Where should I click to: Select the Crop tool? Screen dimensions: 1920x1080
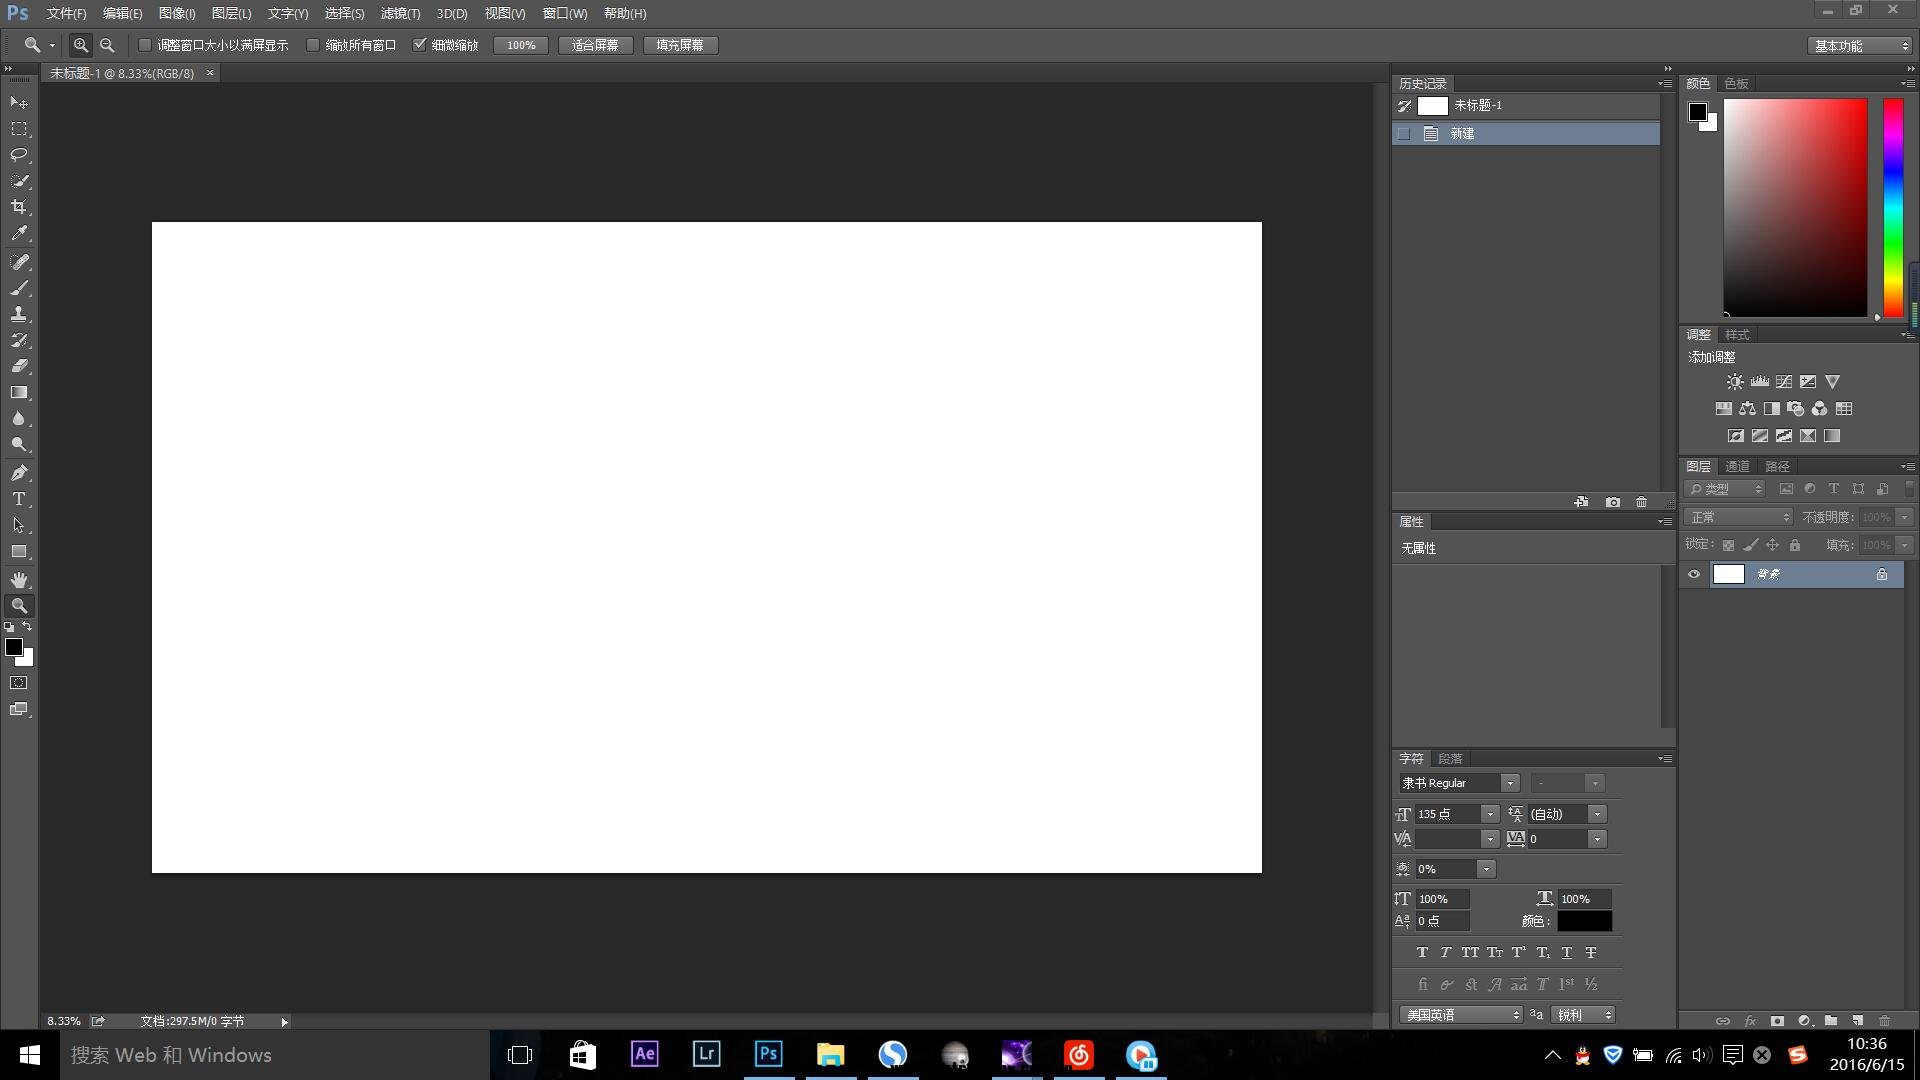pos(19,207)
